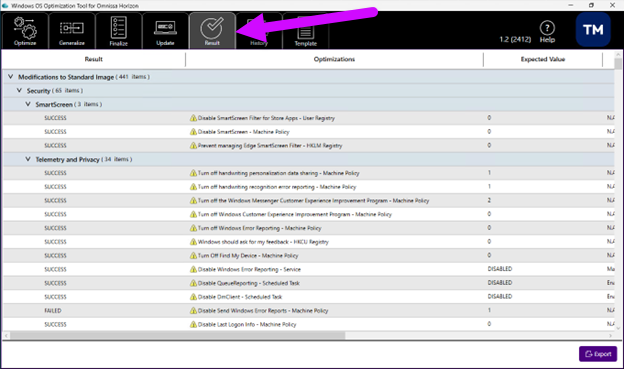Image resolution: width=624 pixels, height=369 pixels.
Task: Go to the Update tab
Action: (165, 31)
